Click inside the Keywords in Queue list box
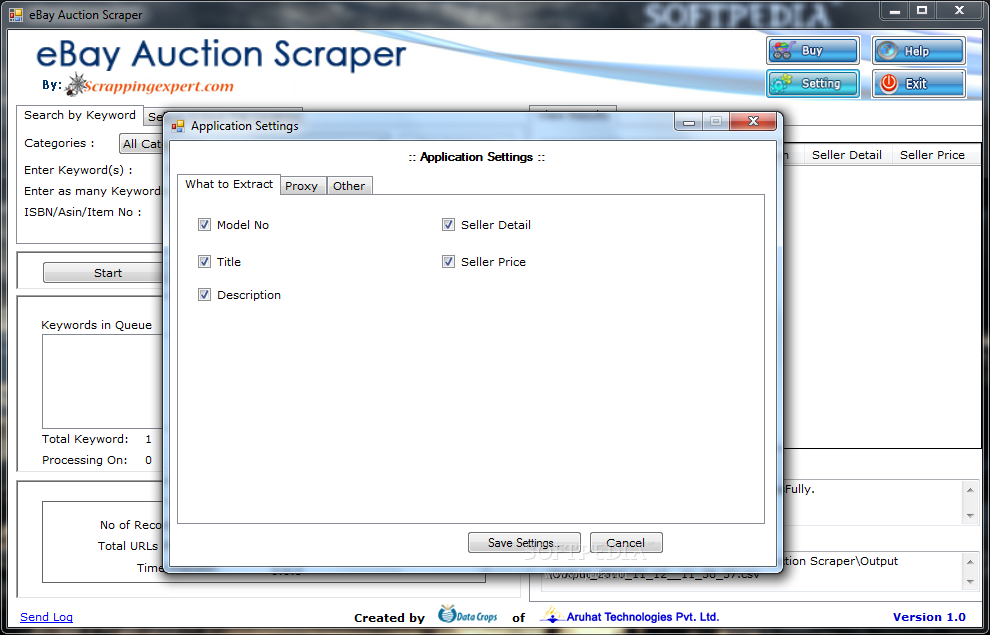 [x=102, y=381]
